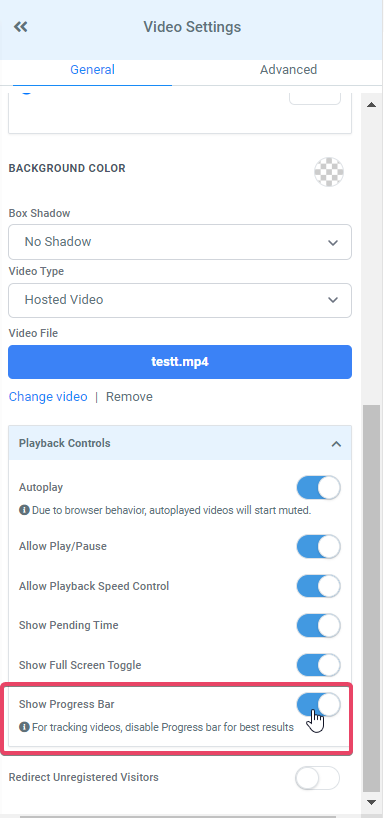Disable the Autoplay toggle

[x=318, y=488]
